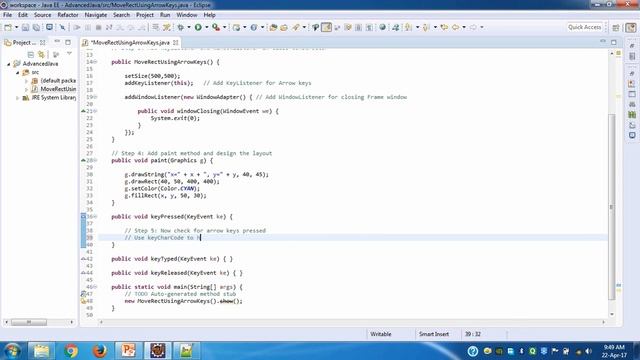
Task: Click the Debug bug icon
Action: [x=180, y=27]
